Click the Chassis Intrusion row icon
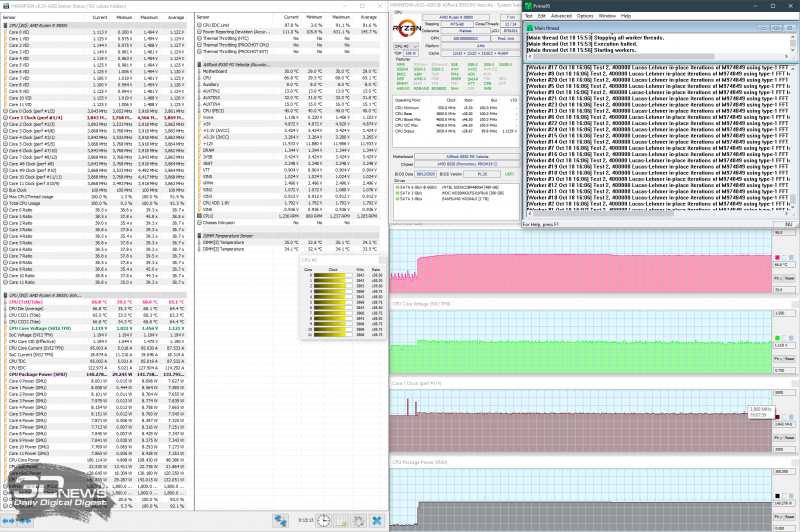800x532 pixels. click(x=199, y=222)
